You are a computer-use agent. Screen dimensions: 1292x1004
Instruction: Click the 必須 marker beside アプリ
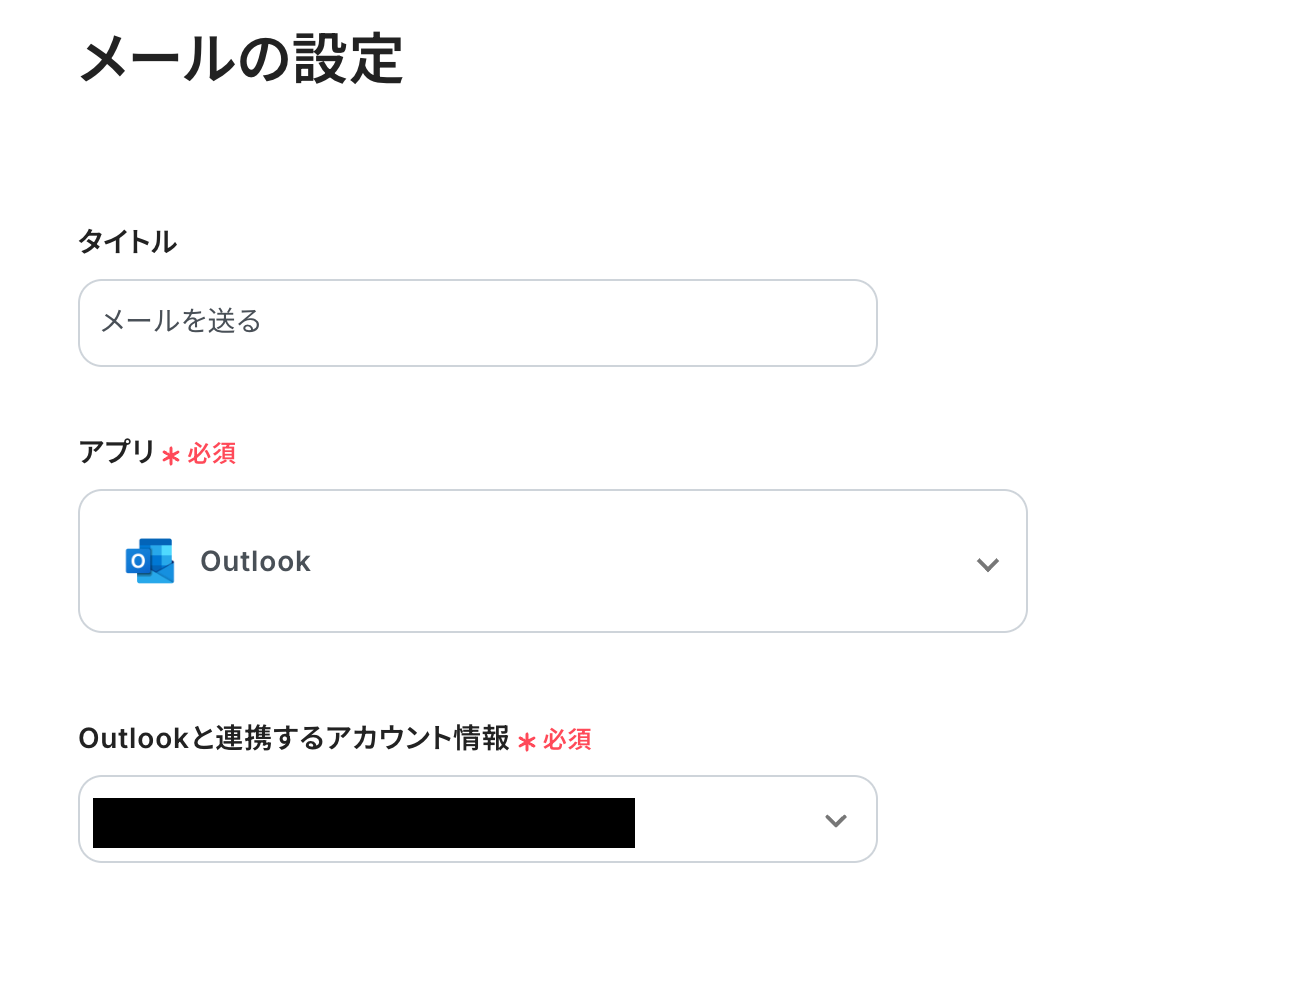(x=212, y=454)
